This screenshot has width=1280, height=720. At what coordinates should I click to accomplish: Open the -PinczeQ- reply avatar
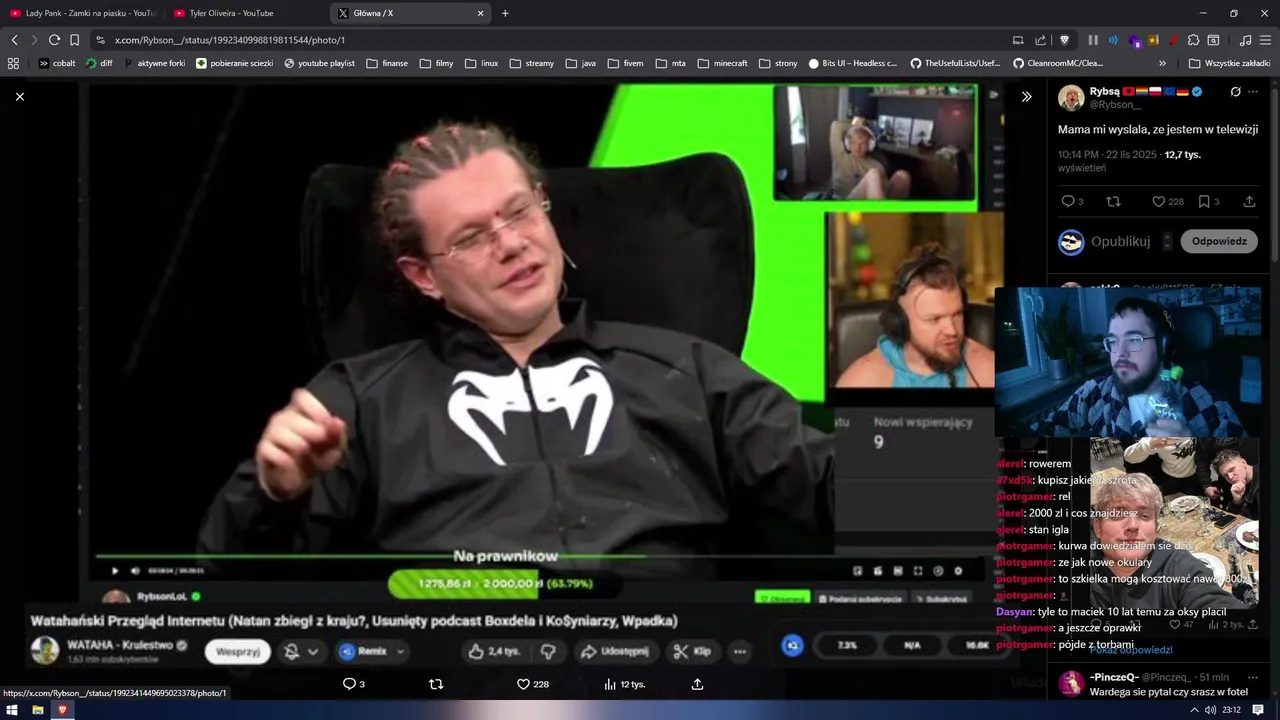pos(1071,684)
